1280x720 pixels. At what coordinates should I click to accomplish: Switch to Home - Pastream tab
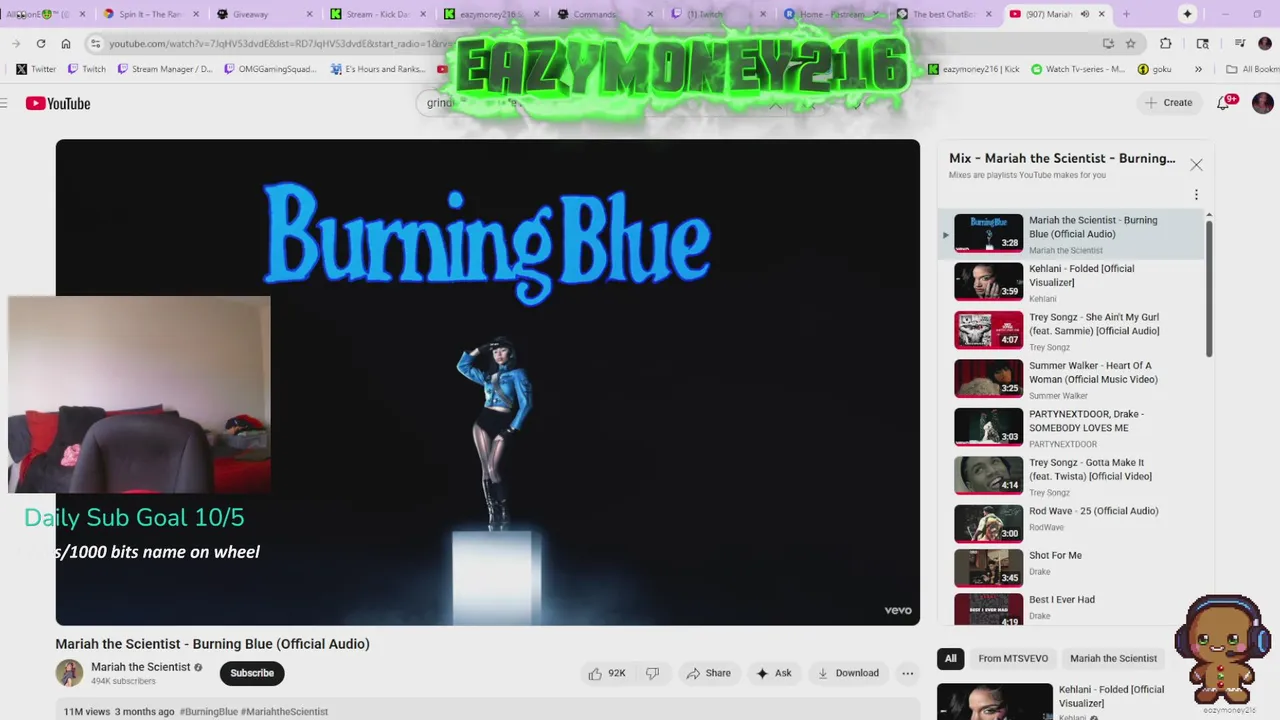(x=830, y=14)
